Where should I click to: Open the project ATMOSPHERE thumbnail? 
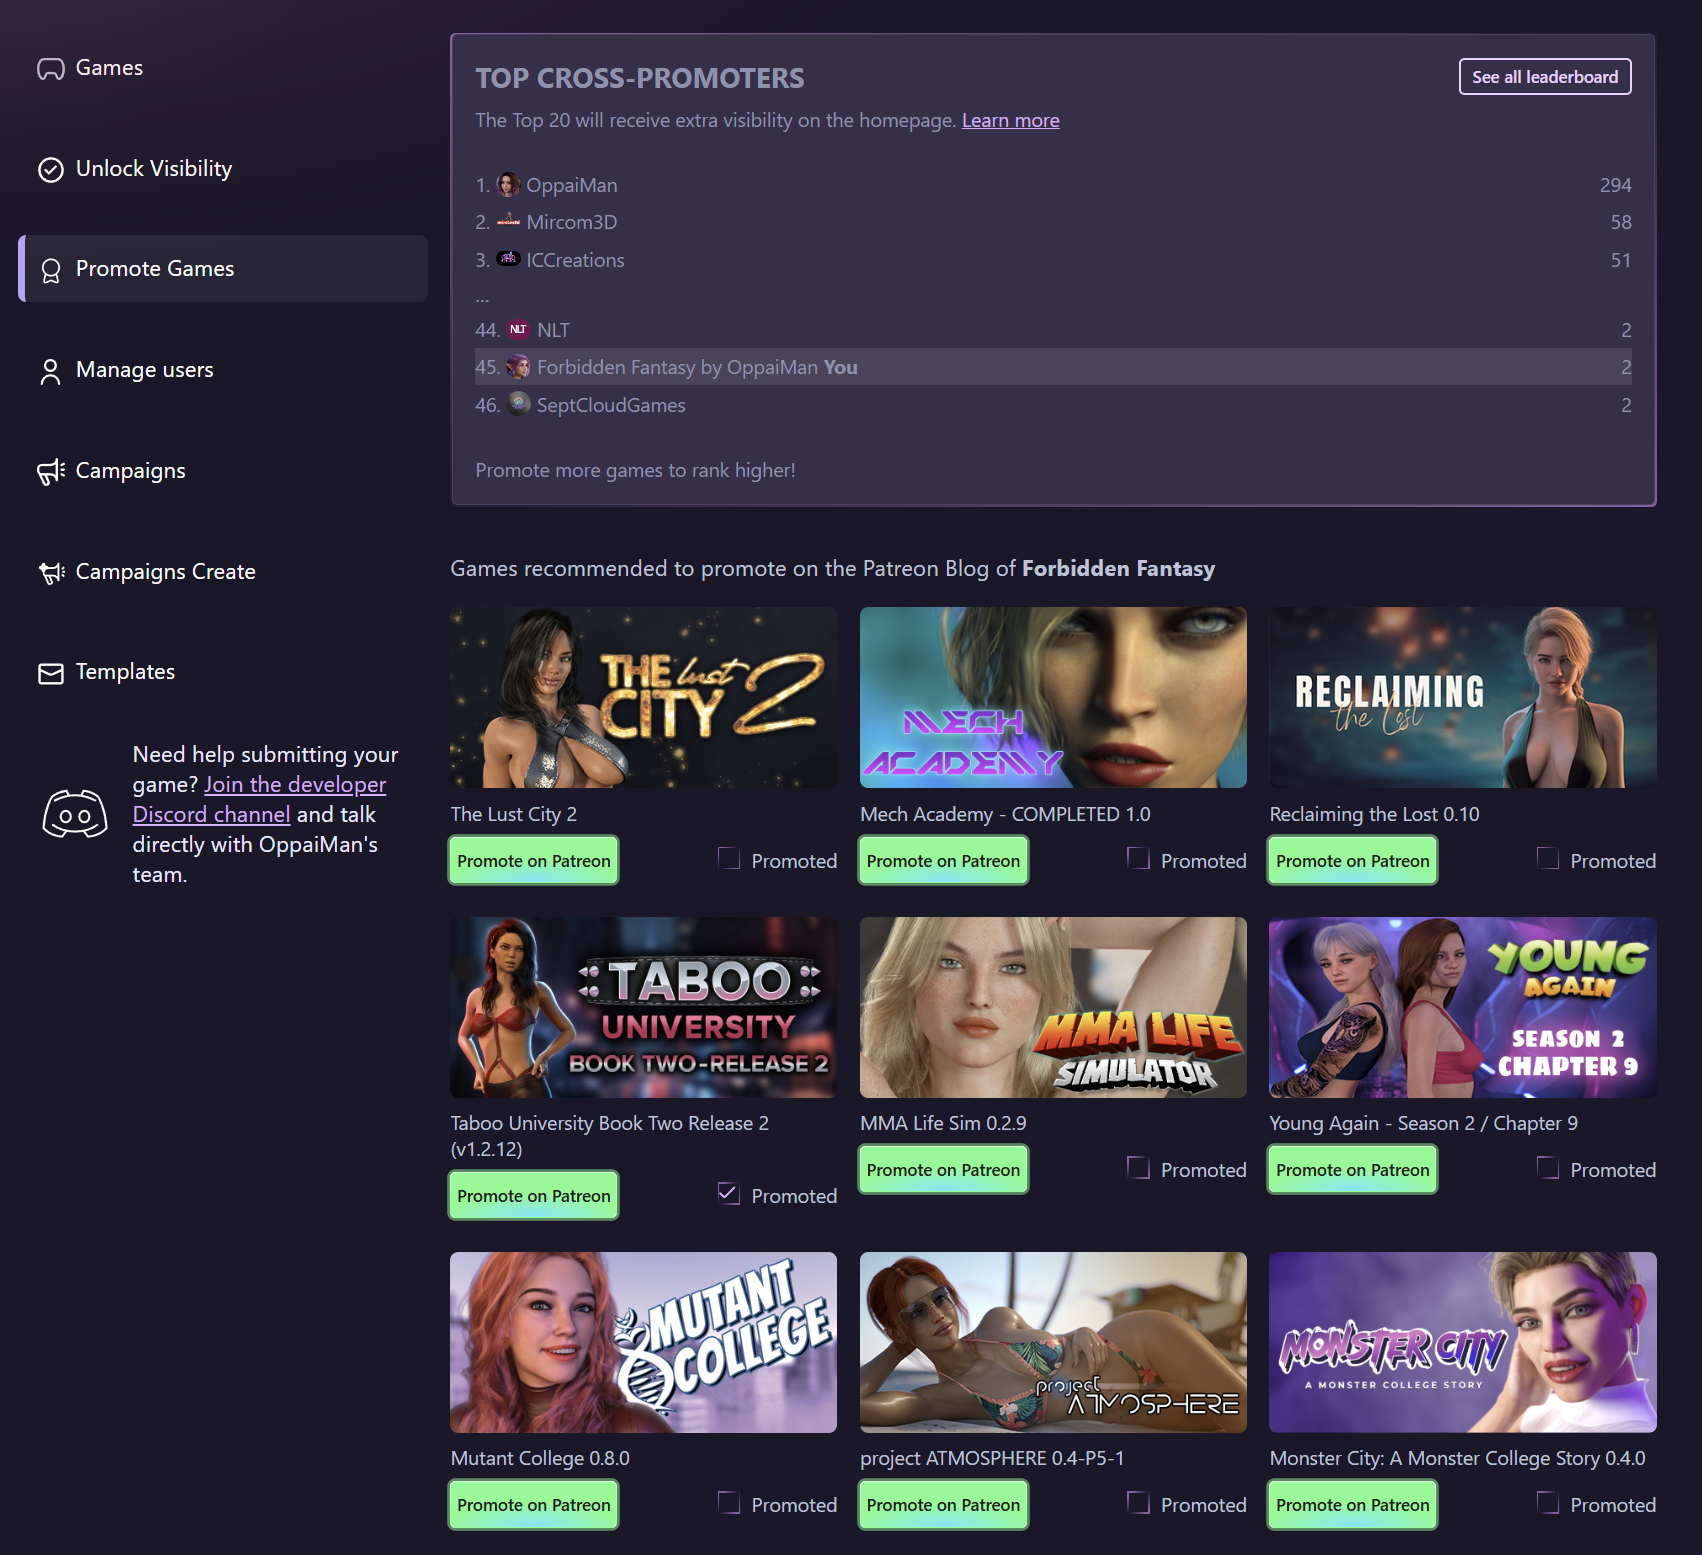1053,1343
